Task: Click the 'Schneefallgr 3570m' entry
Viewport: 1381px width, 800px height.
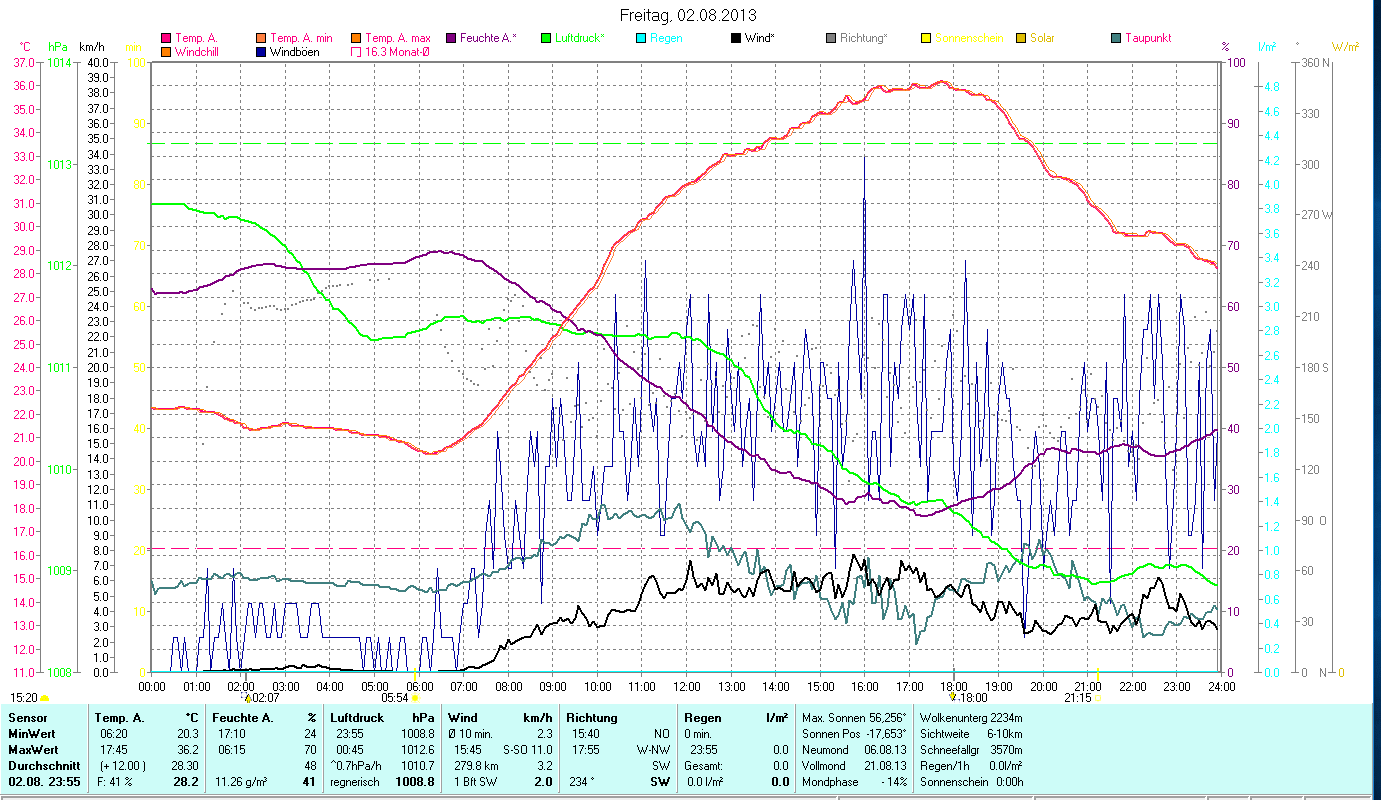Action: tap(972, 749)
